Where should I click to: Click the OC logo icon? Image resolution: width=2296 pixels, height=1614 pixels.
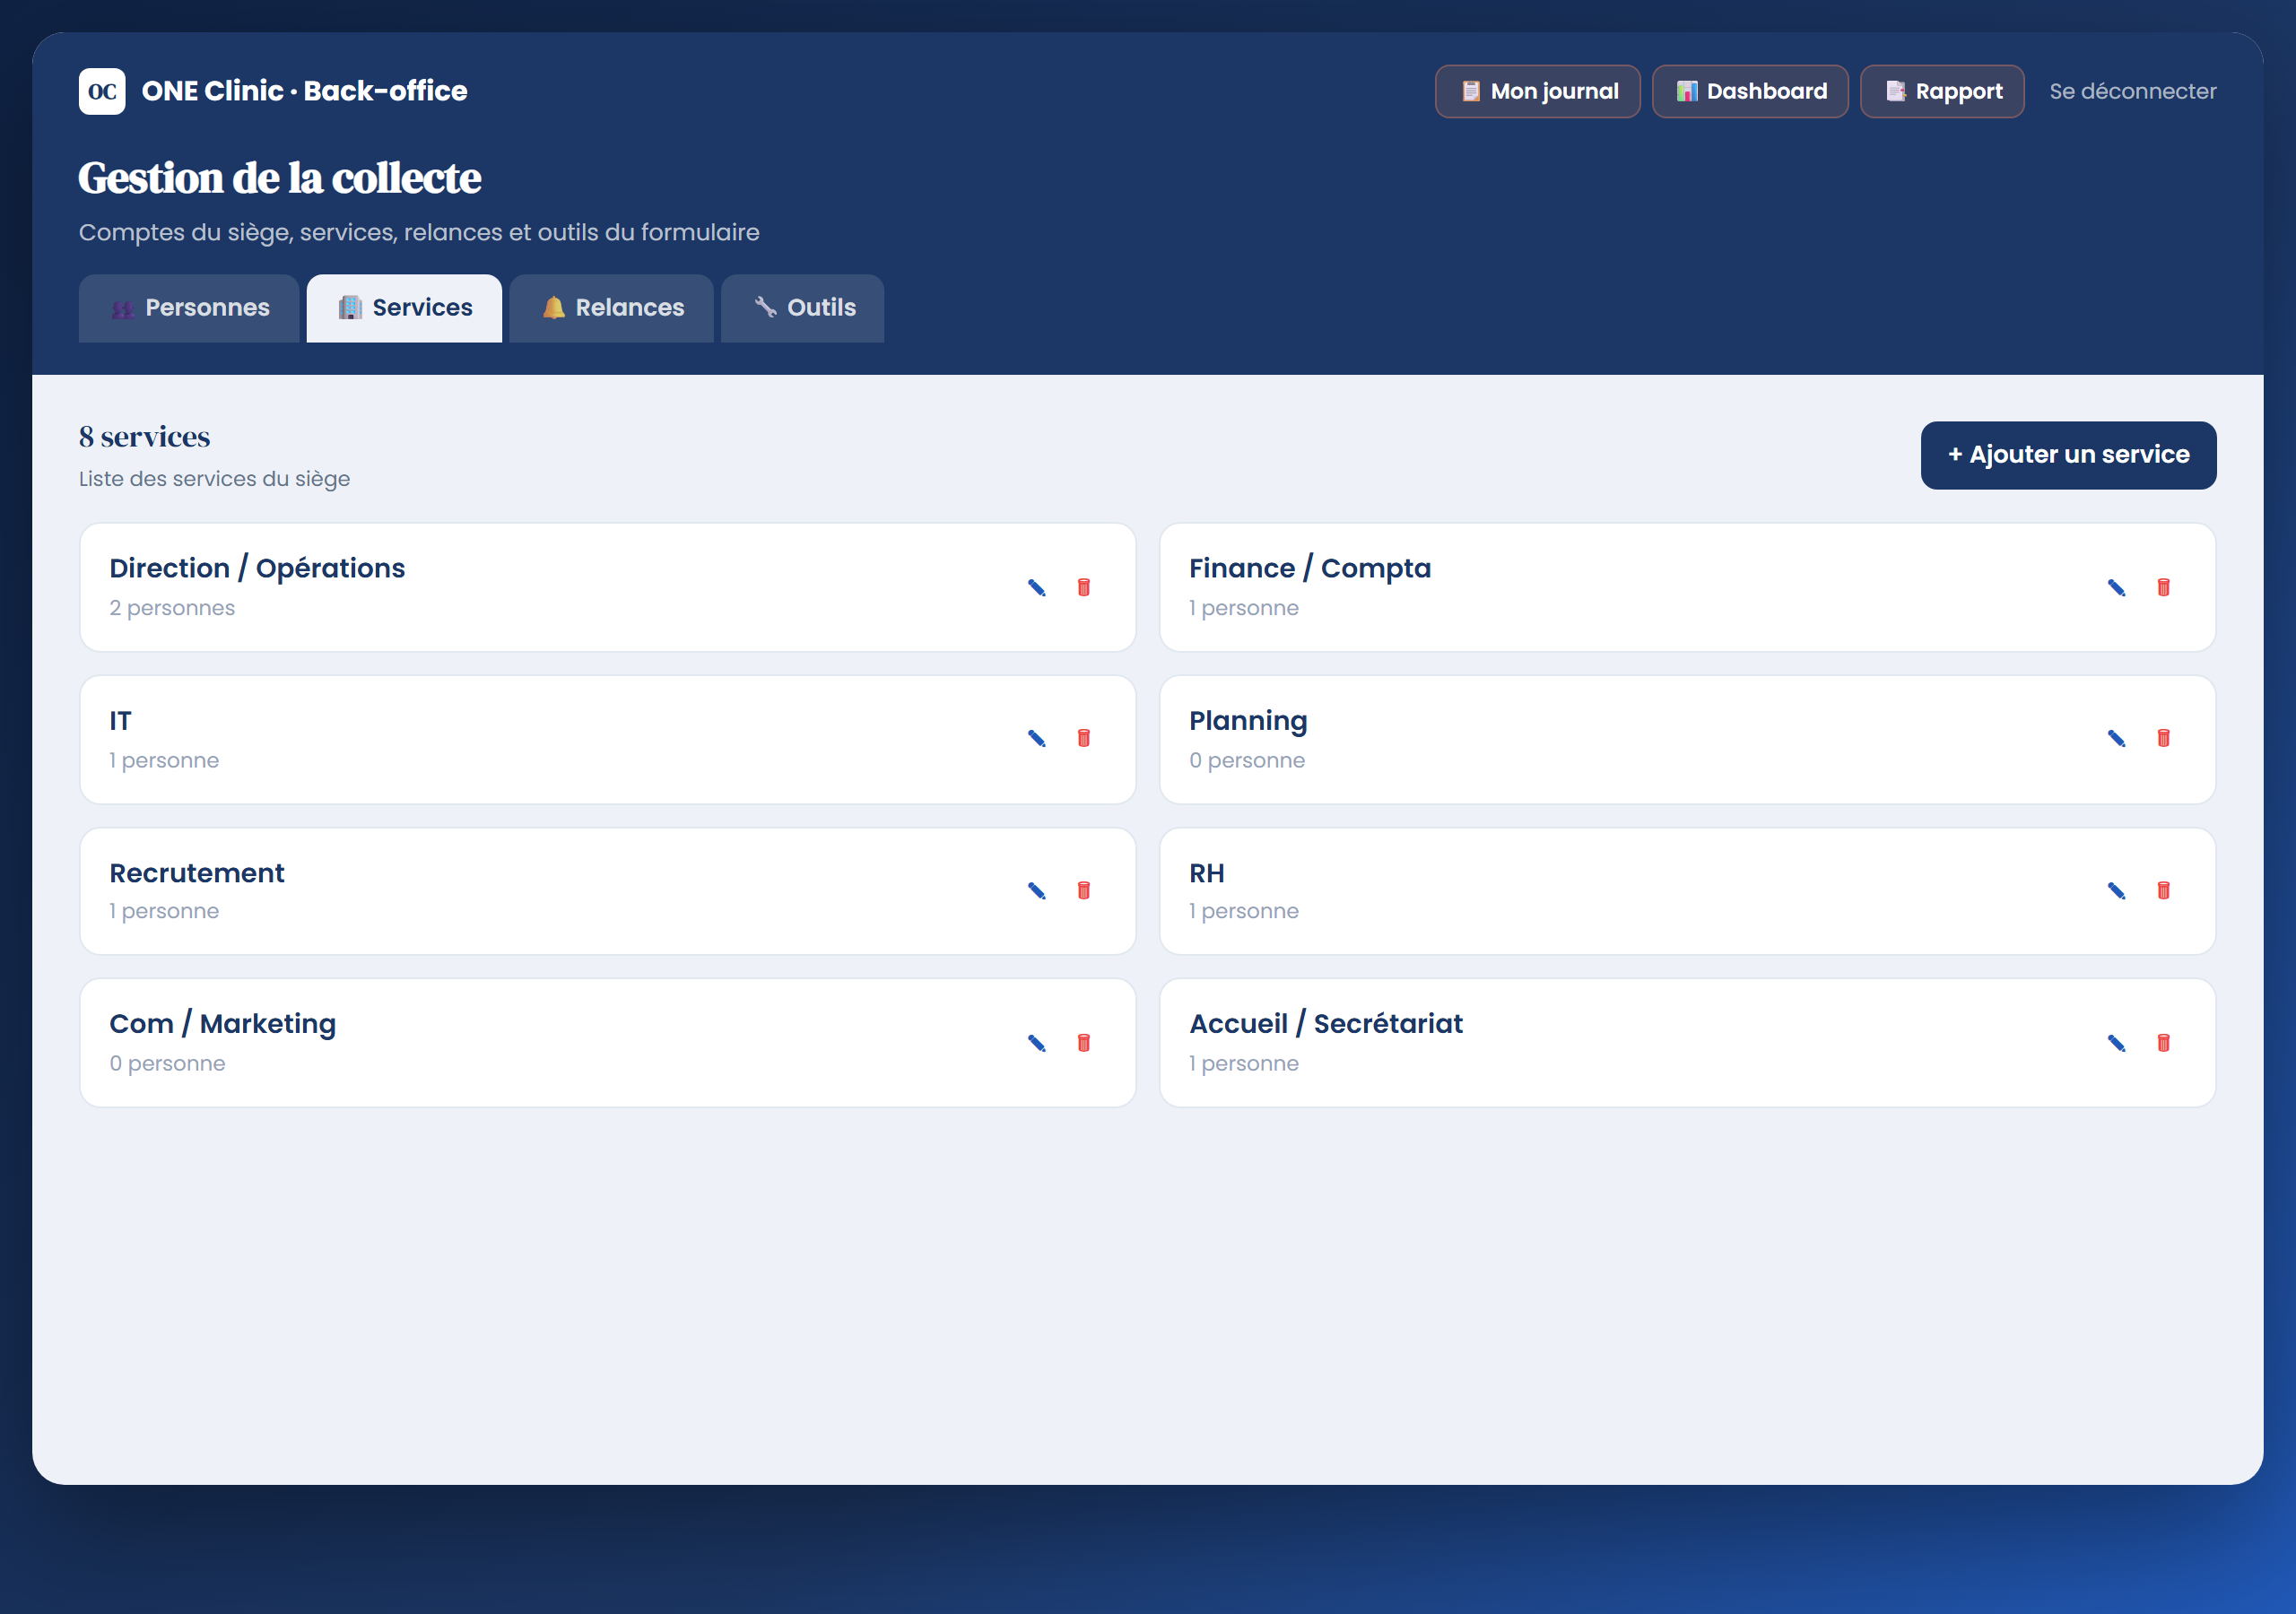tap(102, 91)
